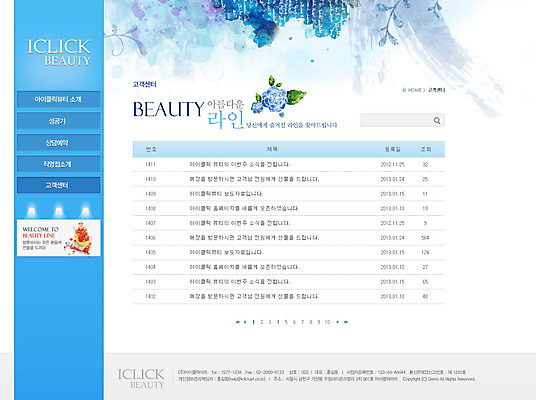Go to previous page with single-left arrow
Image resolution: width=536 pixels, height=400 pixels.
[x=245, y=322]
